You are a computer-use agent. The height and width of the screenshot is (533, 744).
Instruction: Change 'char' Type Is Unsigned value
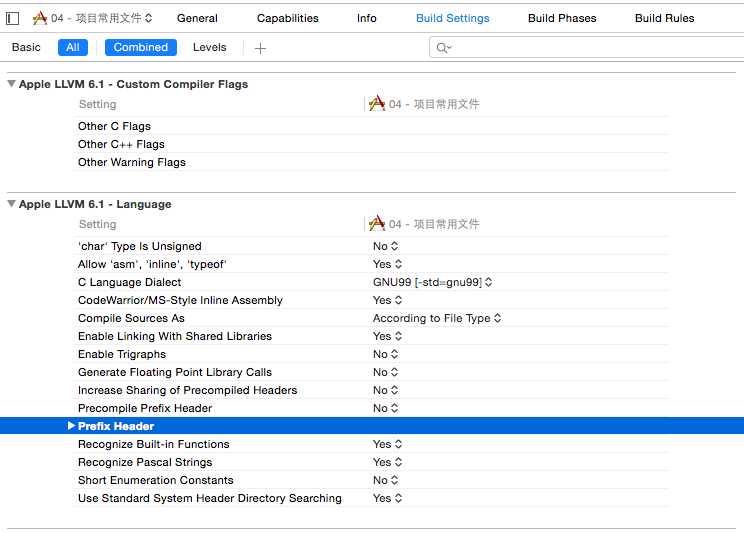(x=385, y=246)
